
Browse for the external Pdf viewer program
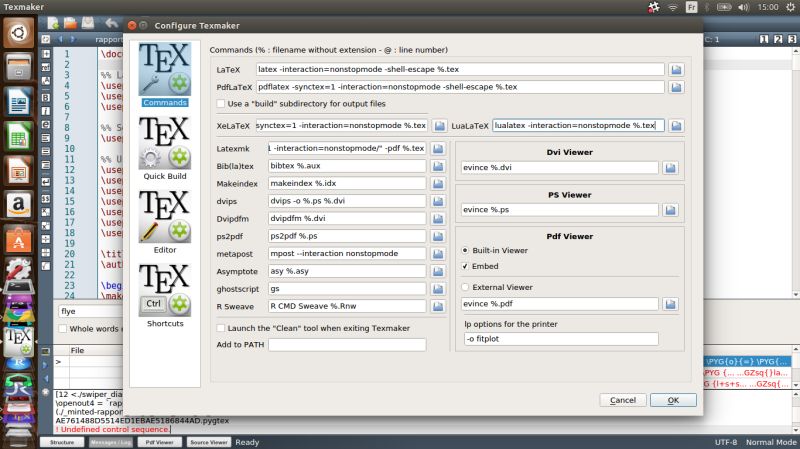pos(670,304)
